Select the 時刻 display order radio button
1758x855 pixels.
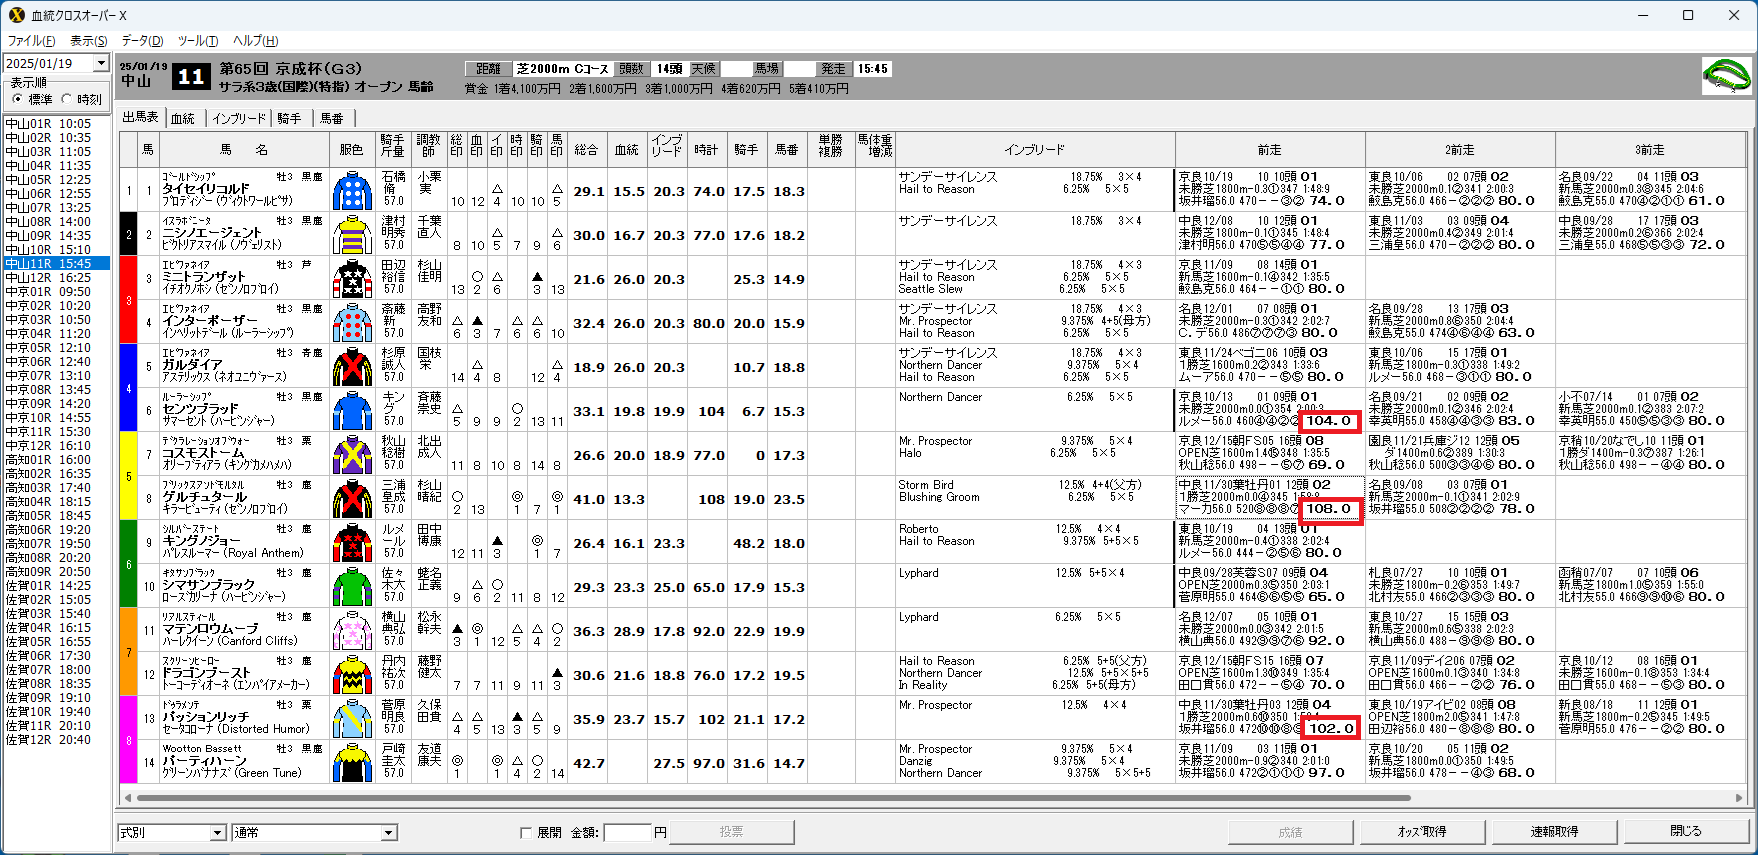click(x=66, y=99)
